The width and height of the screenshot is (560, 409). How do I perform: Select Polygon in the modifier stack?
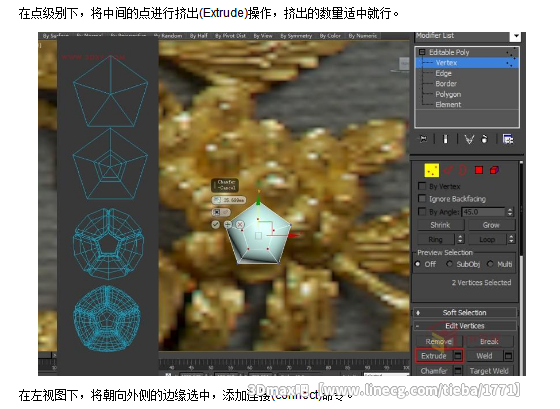click(x=448, y=94)
